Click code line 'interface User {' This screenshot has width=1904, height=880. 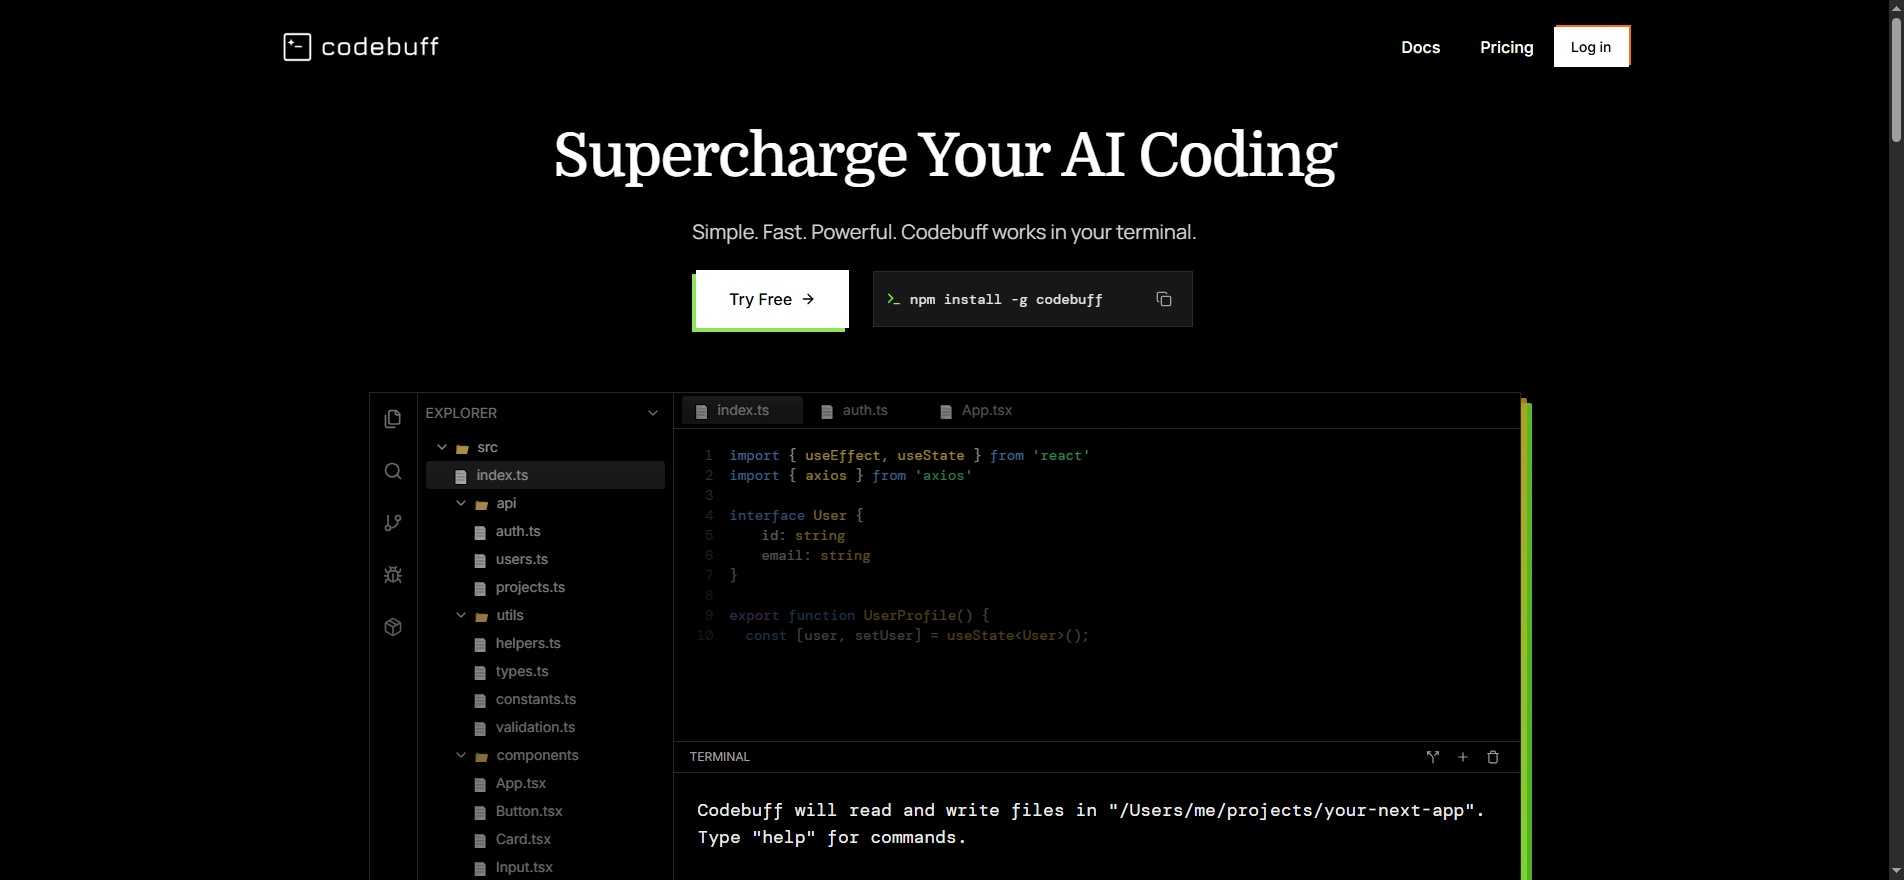(x=796, y=515)
